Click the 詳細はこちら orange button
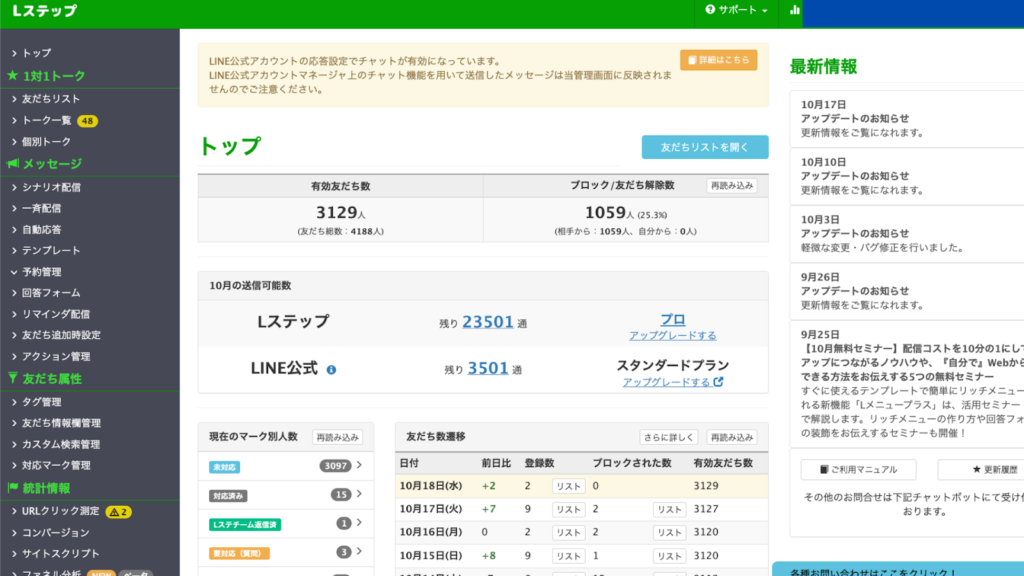 coord(718,60)
